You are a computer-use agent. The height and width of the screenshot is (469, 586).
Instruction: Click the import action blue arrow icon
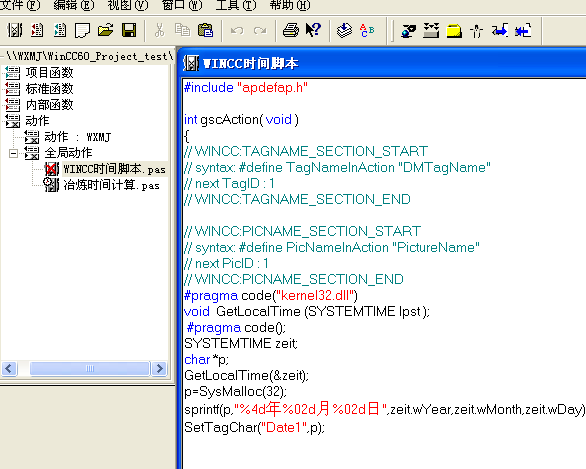(x=500, y=30)
